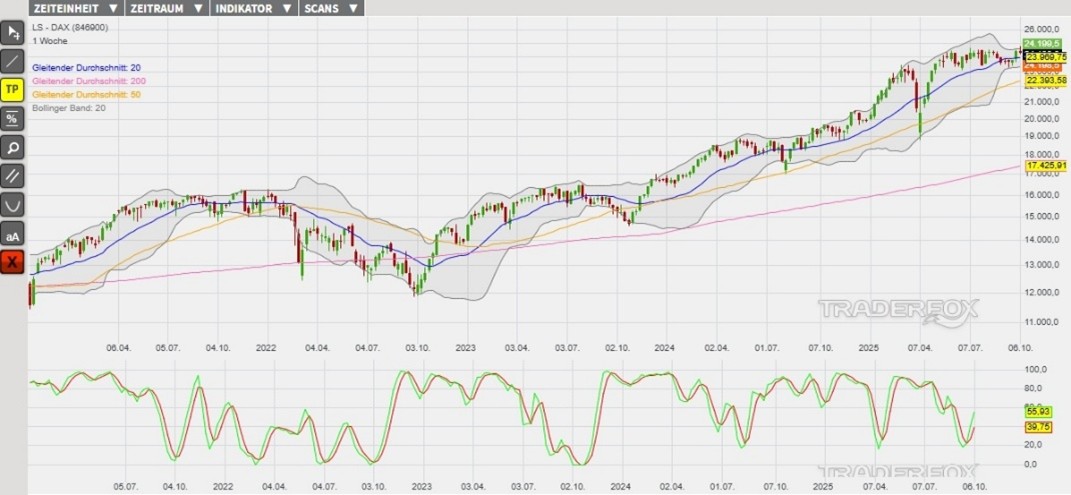Image resolution: width=1071 pixels, height=495 pixels.
Task: Pick the aA text annotation tool
Action: click(x=12, y=236)
